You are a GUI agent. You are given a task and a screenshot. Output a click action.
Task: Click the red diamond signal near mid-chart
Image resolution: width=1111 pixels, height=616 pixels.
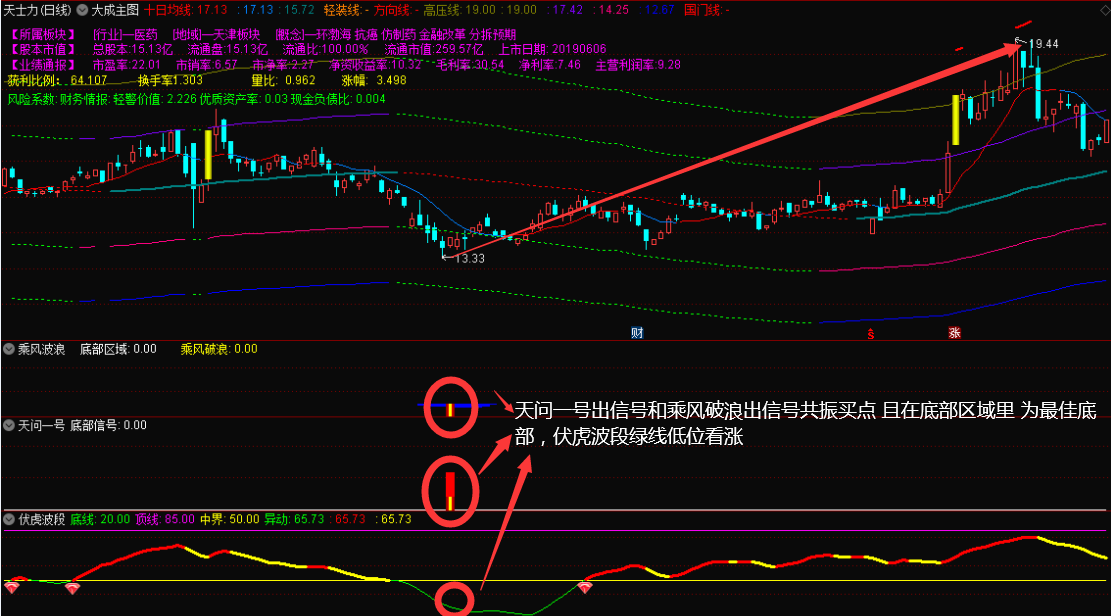pyautogui.click(x=585, y=587)
